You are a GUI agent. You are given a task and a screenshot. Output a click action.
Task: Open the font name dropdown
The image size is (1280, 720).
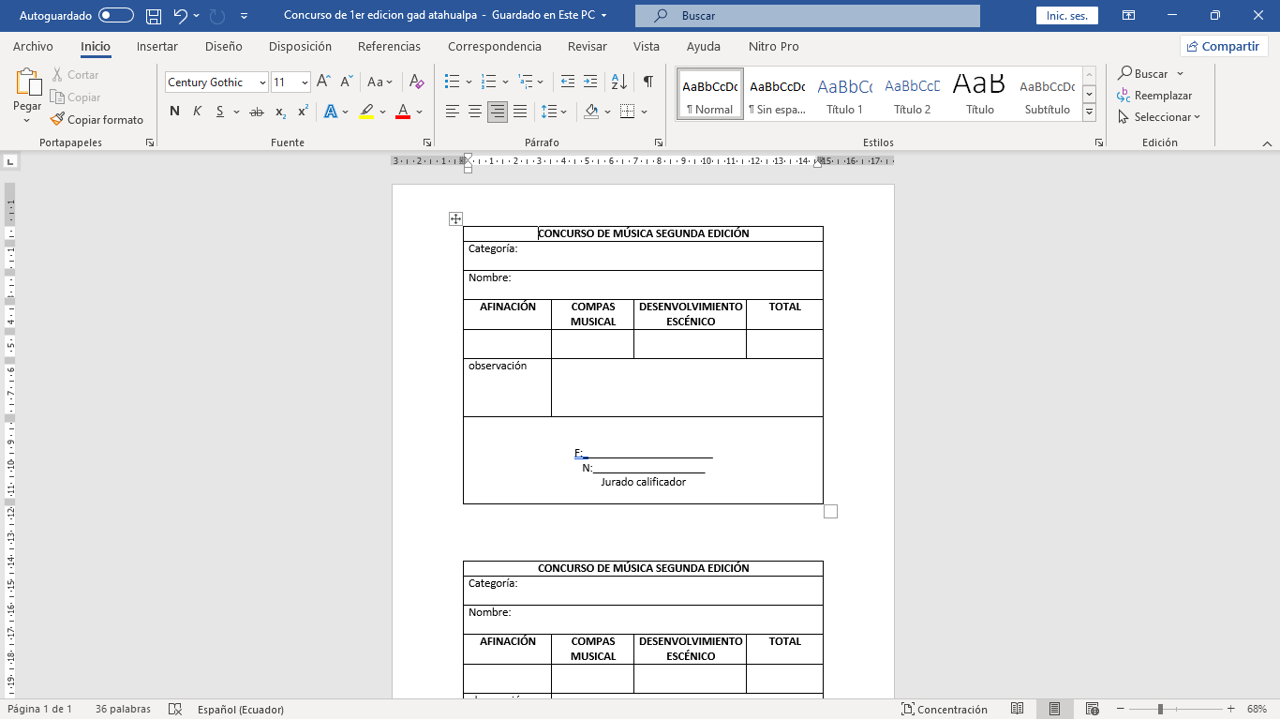[x=262, y=83]
